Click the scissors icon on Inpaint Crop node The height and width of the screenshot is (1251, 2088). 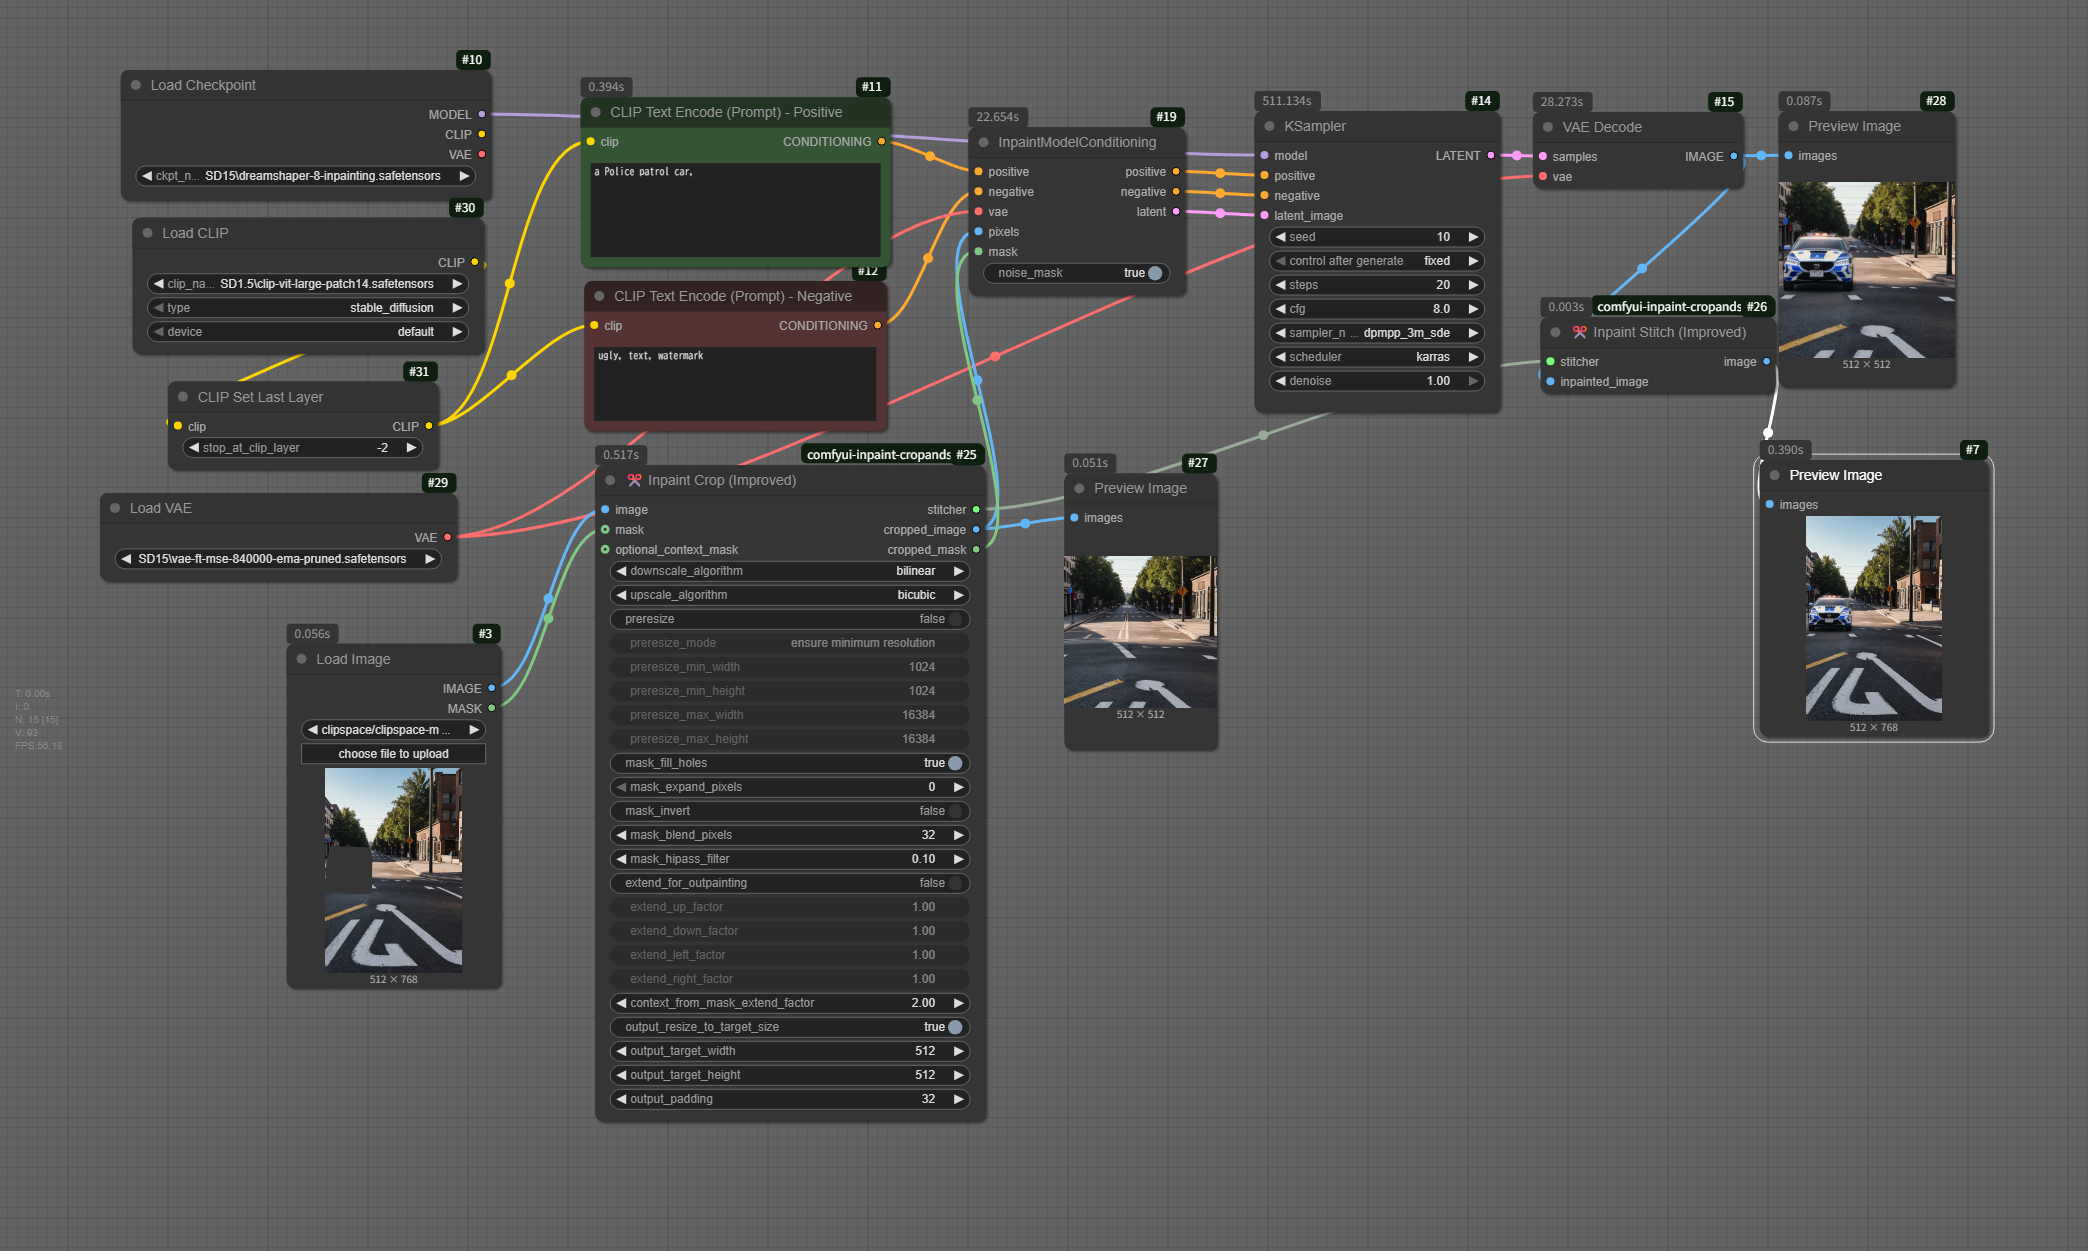(x=634, y=481)
